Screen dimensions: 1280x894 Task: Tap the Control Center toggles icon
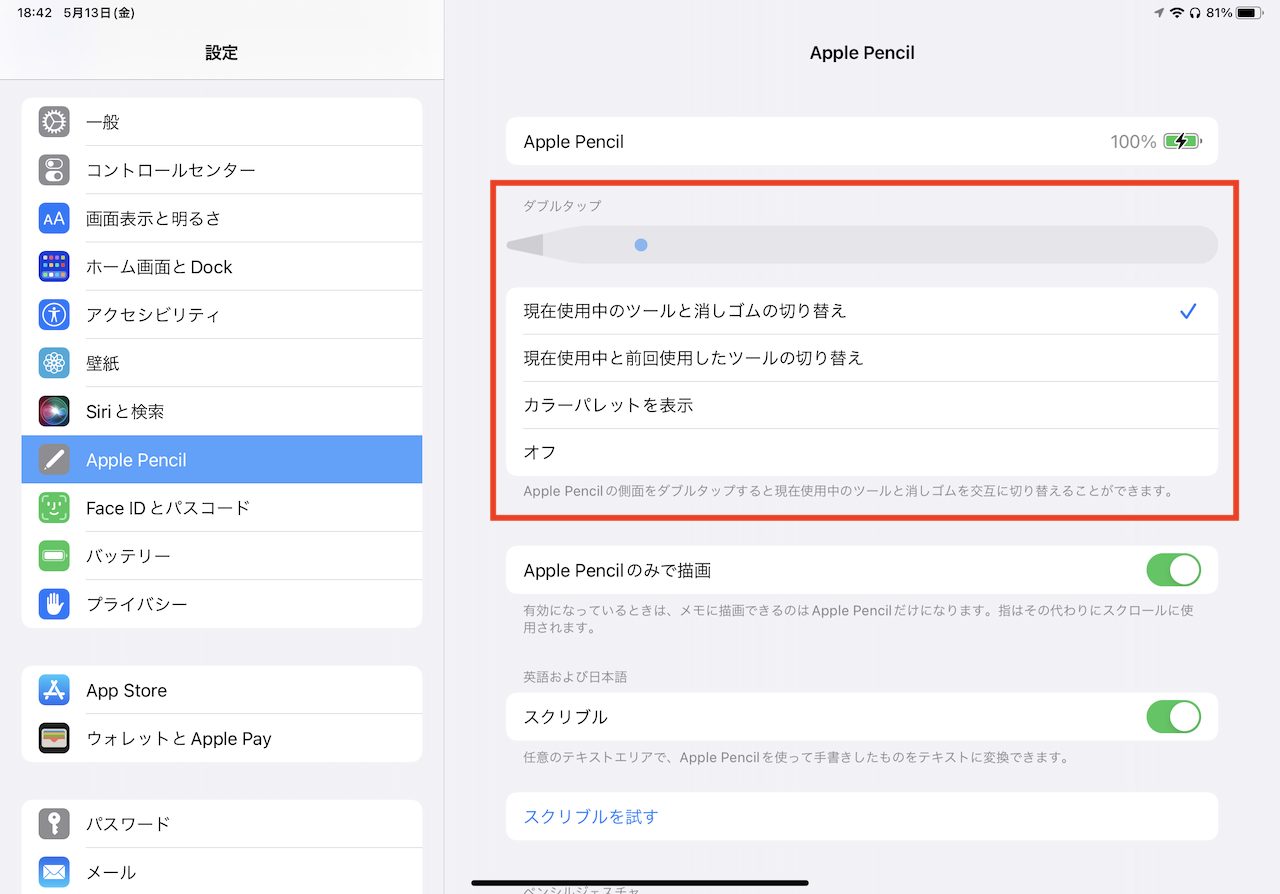coord(54,170)
